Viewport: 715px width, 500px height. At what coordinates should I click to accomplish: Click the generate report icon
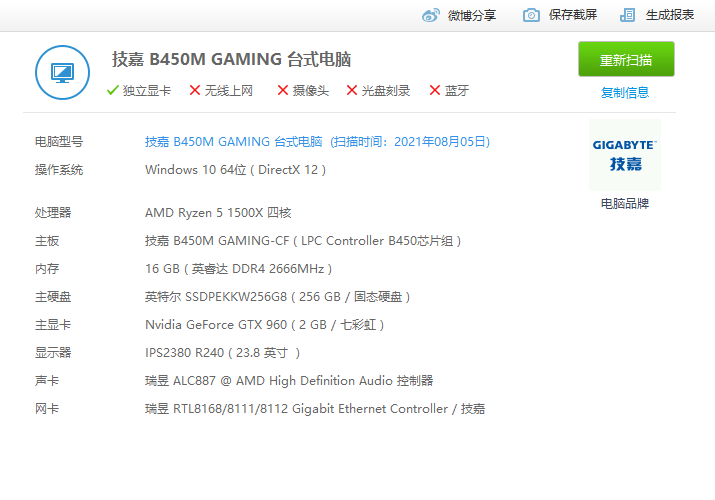(628, 15)
